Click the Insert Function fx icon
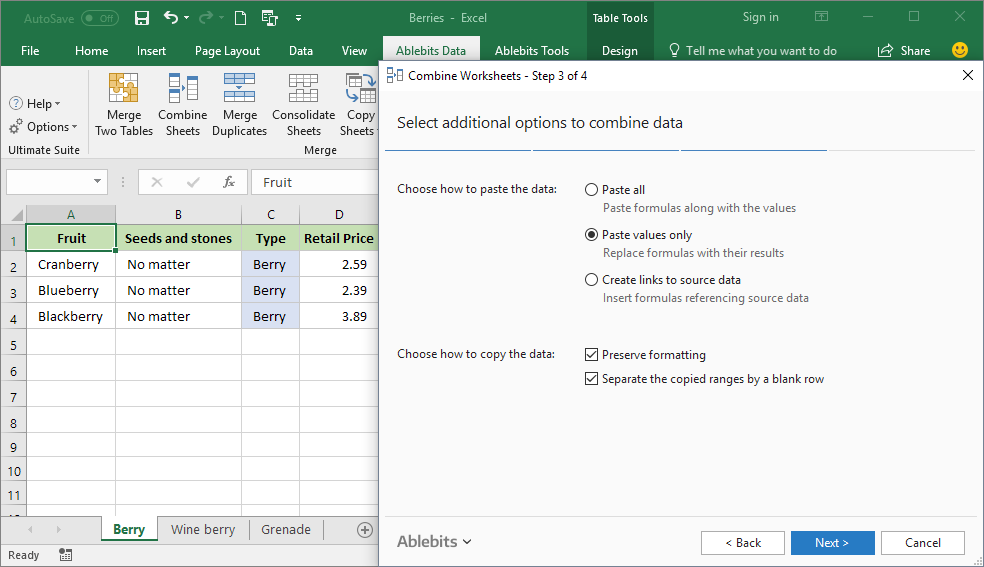This screenshot has width=984, height=567. click(x=229, y=182)
